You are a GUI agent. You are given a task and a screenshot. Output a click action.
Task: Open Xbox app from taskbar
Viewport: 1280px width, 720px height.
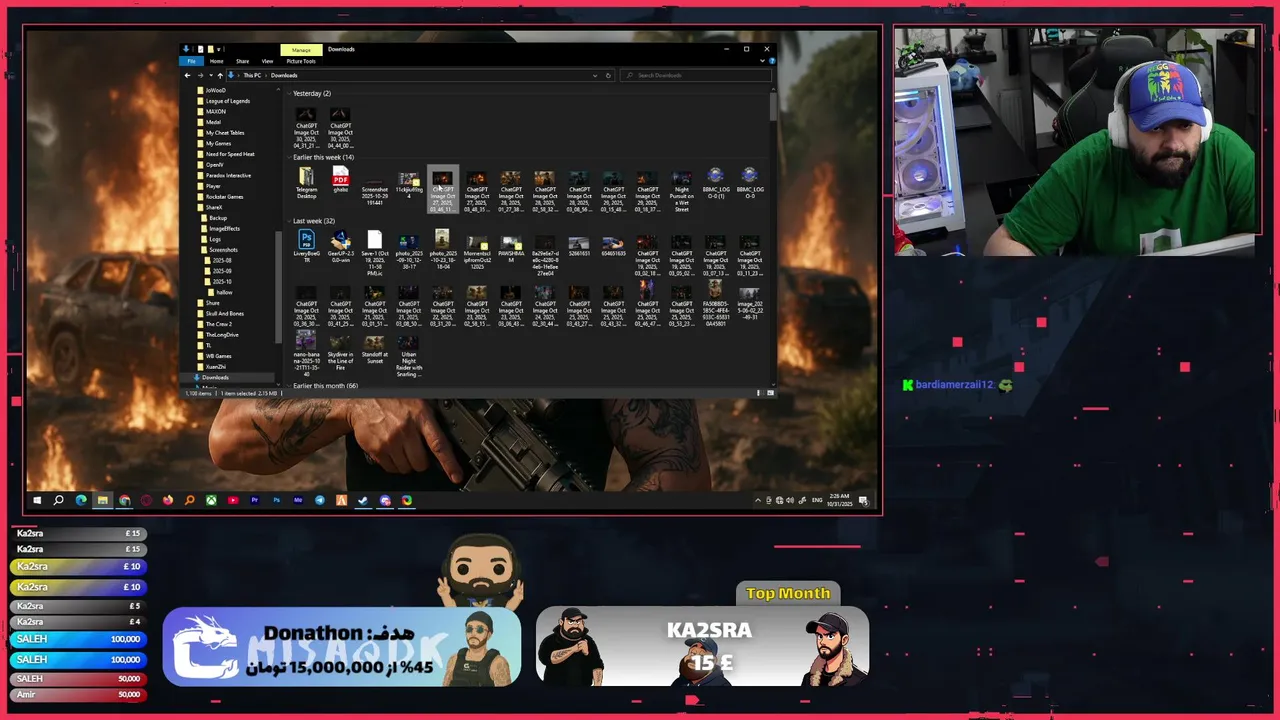[211, 500]
